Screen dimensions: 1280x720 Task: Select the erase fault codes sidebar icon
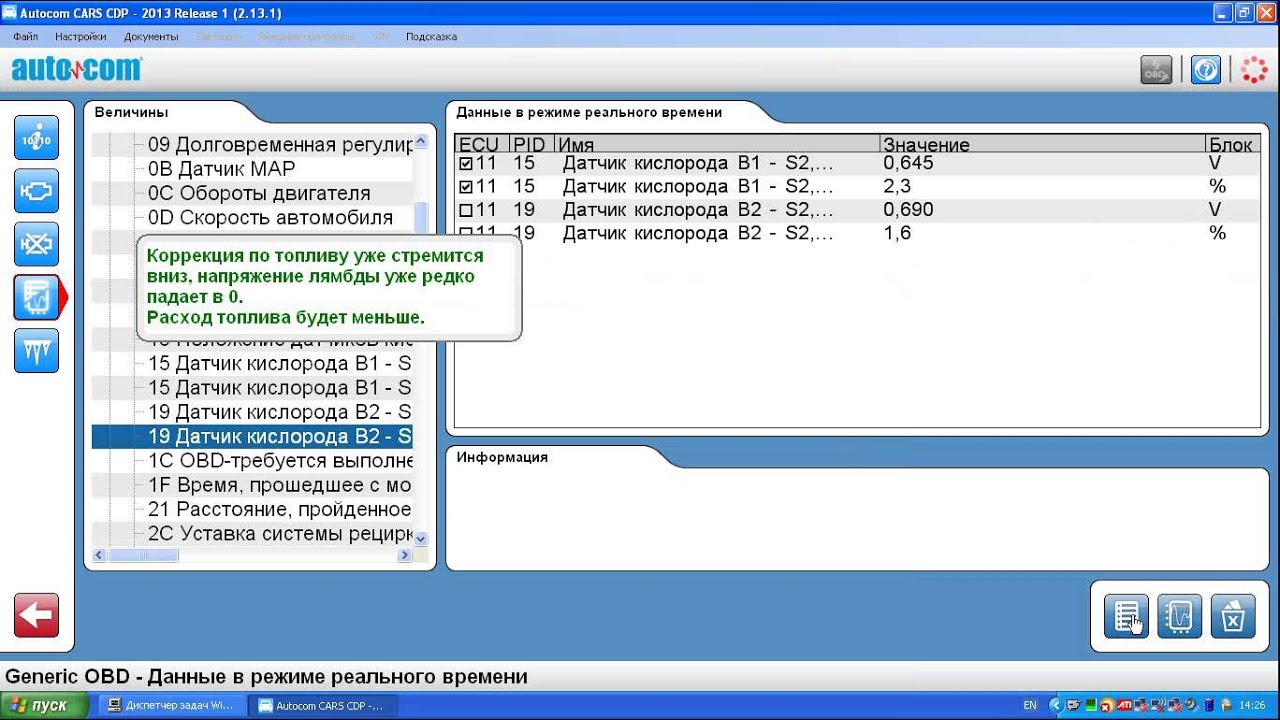pos(36,244)
